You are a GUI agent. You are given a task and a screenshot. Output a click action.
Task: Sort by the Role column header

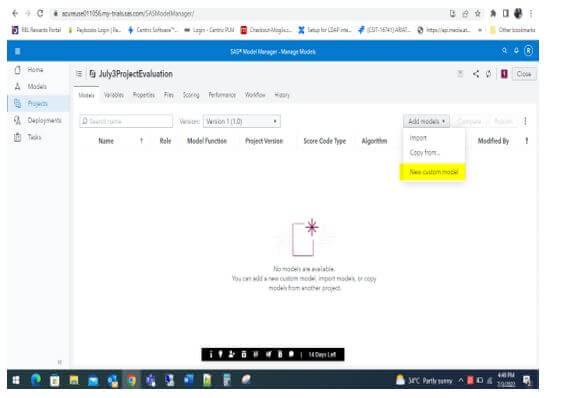coord(165,141)
